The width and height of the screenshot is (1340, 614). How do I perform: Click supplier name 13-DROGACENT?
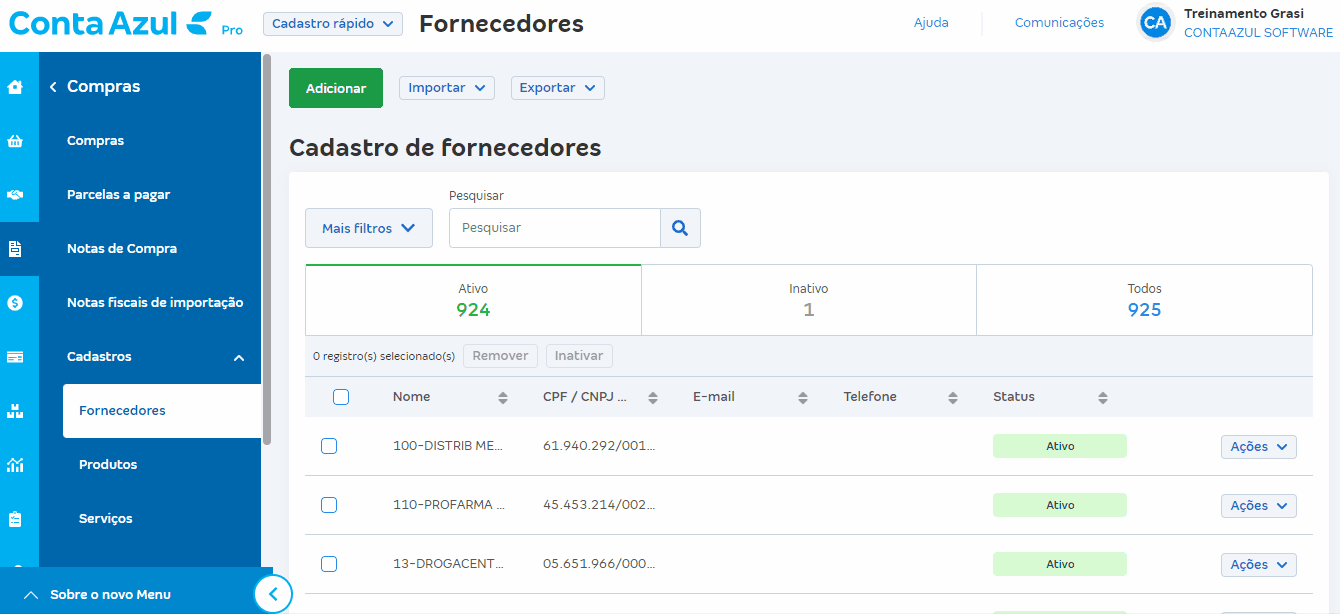(449, 564)
